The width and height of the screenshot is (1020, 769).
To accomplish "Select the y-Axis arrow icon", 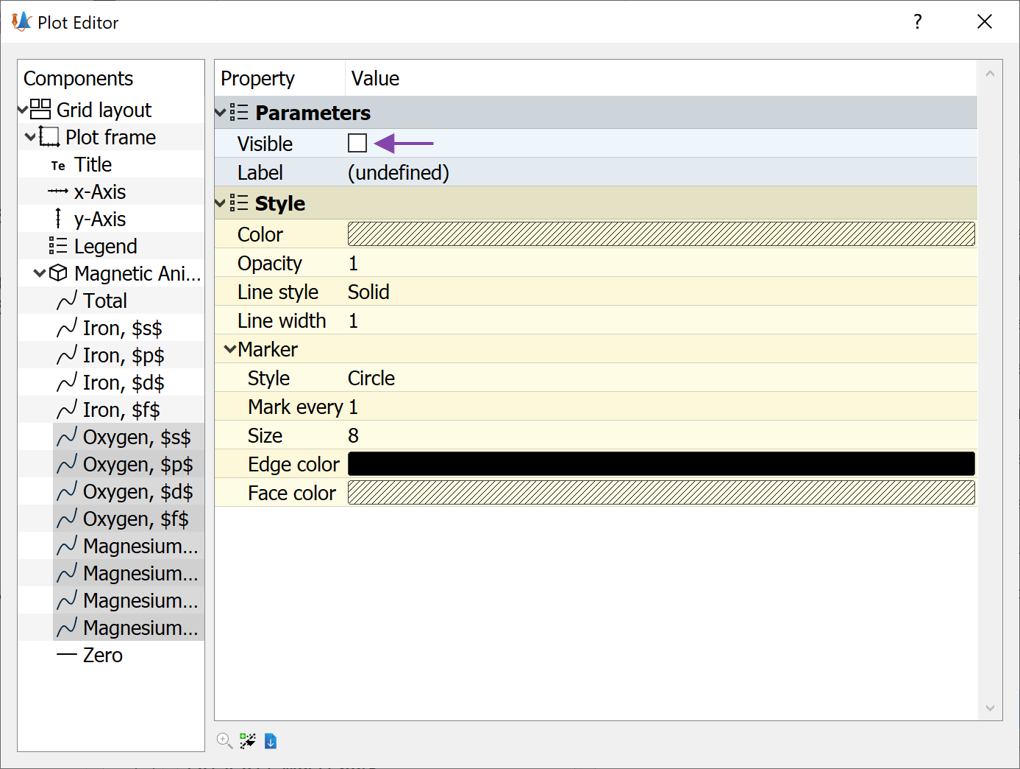I will point(58,219).
